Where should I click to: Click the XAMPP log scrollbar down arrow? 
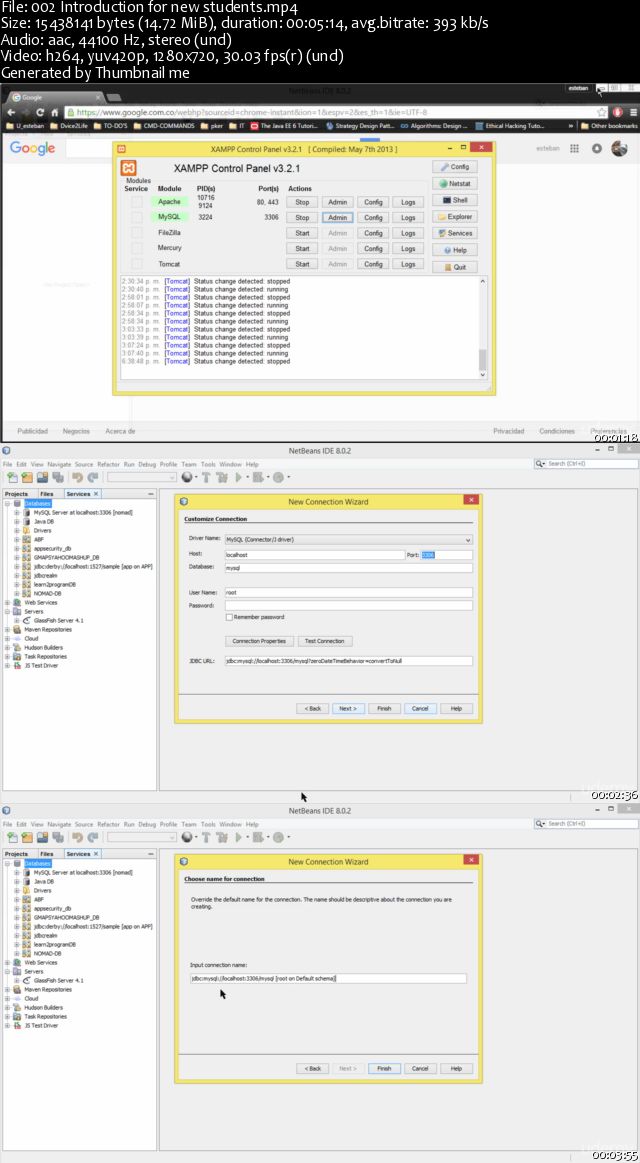click(483, 375)
